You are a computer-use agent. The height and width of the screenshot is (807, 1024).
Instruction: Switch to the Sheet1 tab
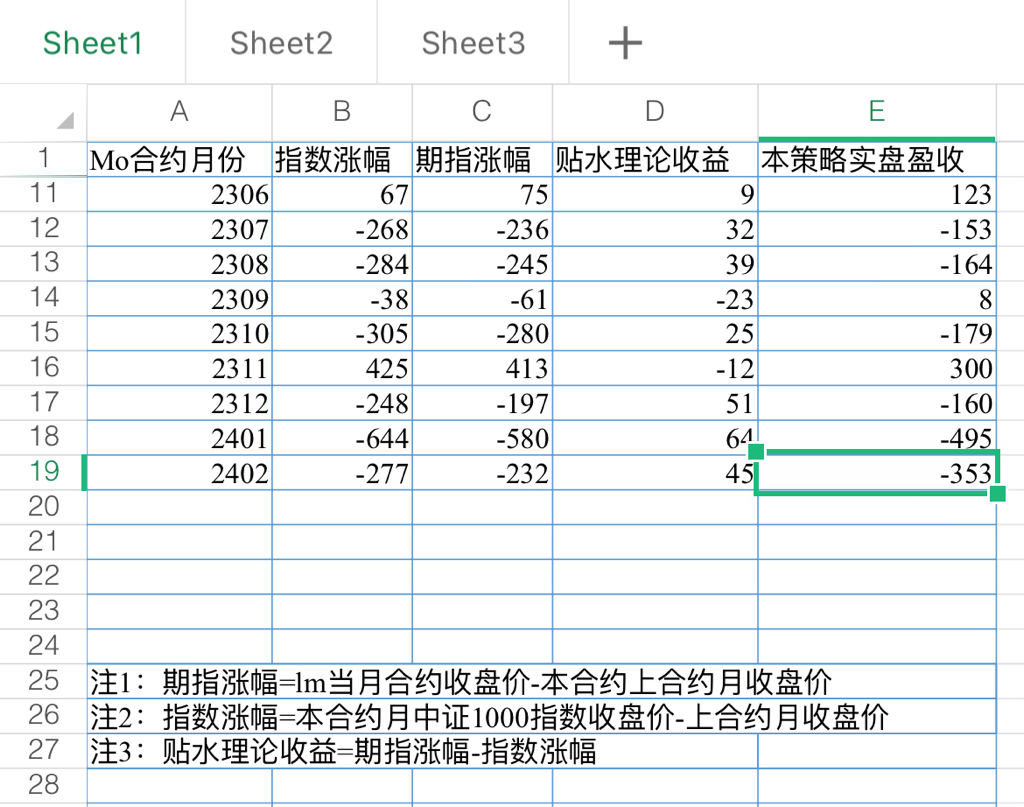pyautogui.click(x=92, y=43)
